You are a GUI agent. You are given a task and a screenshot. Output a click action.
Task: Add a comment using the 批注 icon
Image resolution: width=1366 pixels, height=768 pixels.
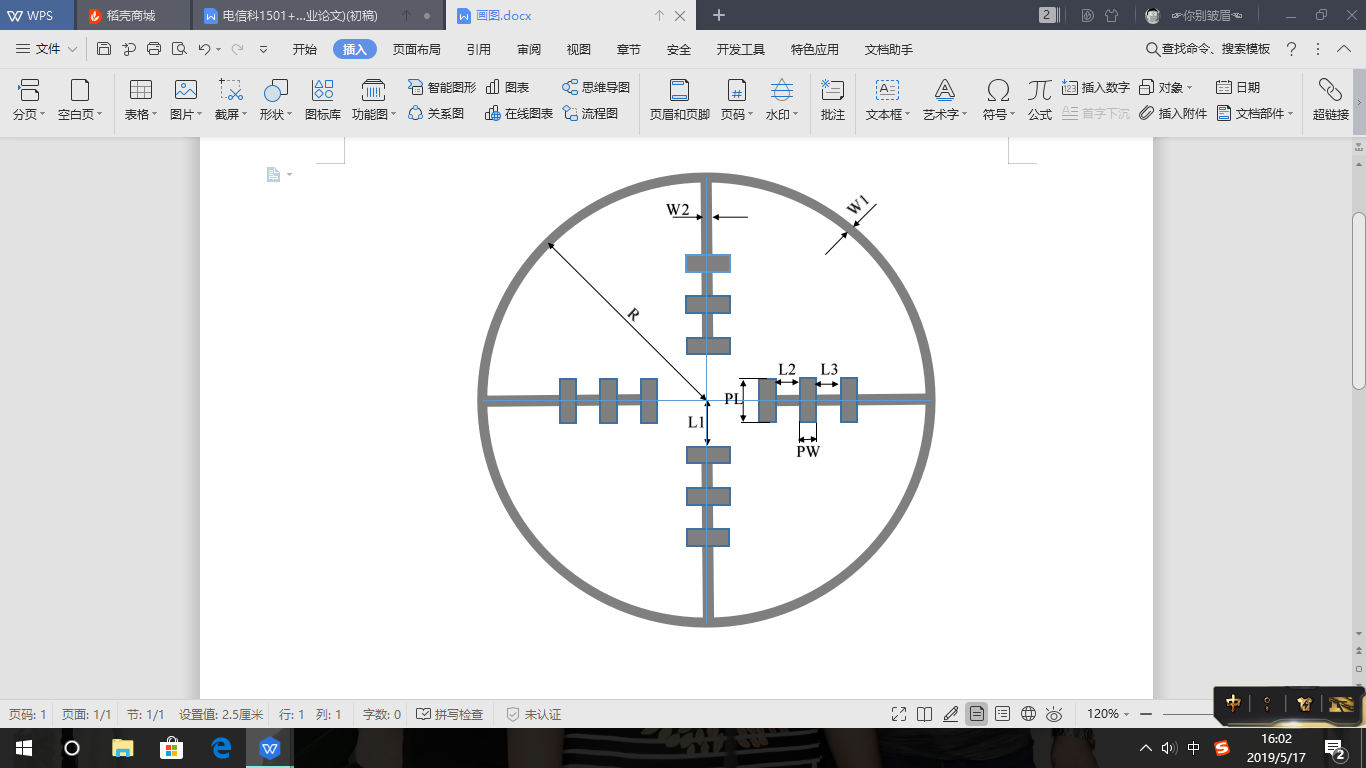[832, 100]
